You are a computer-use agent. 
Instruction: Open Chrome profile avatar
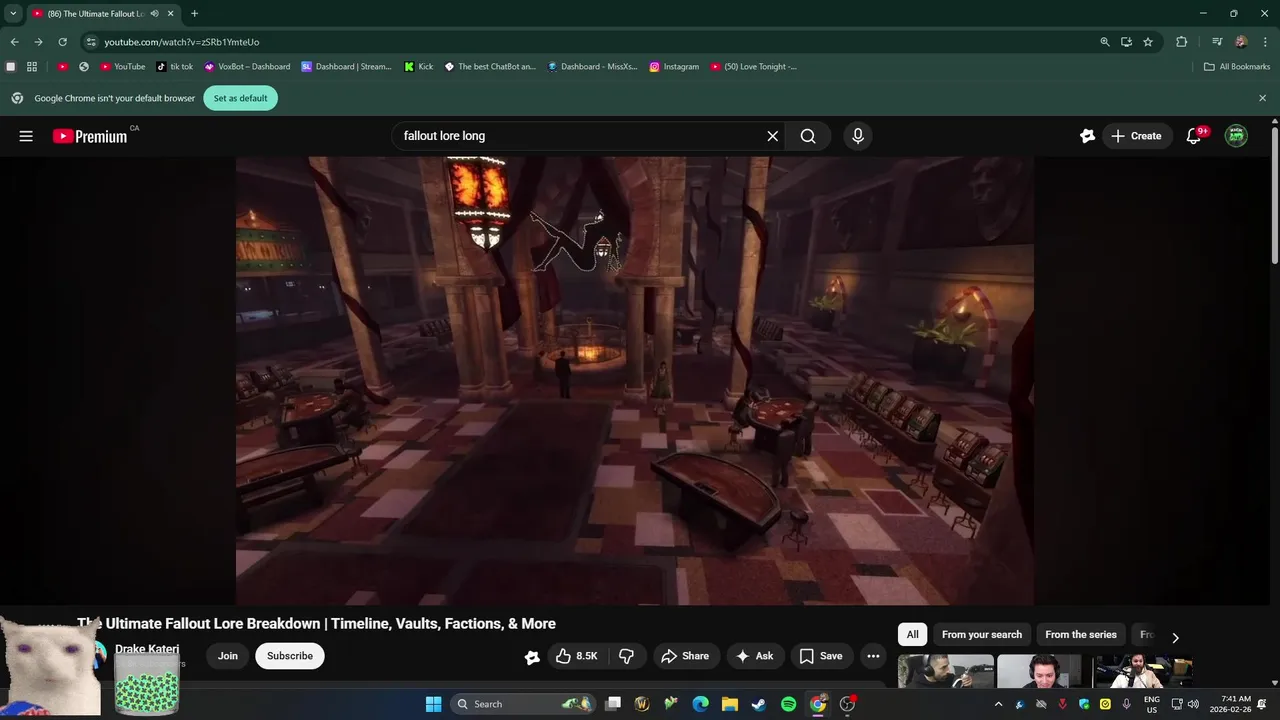[x=1240, y=42]
